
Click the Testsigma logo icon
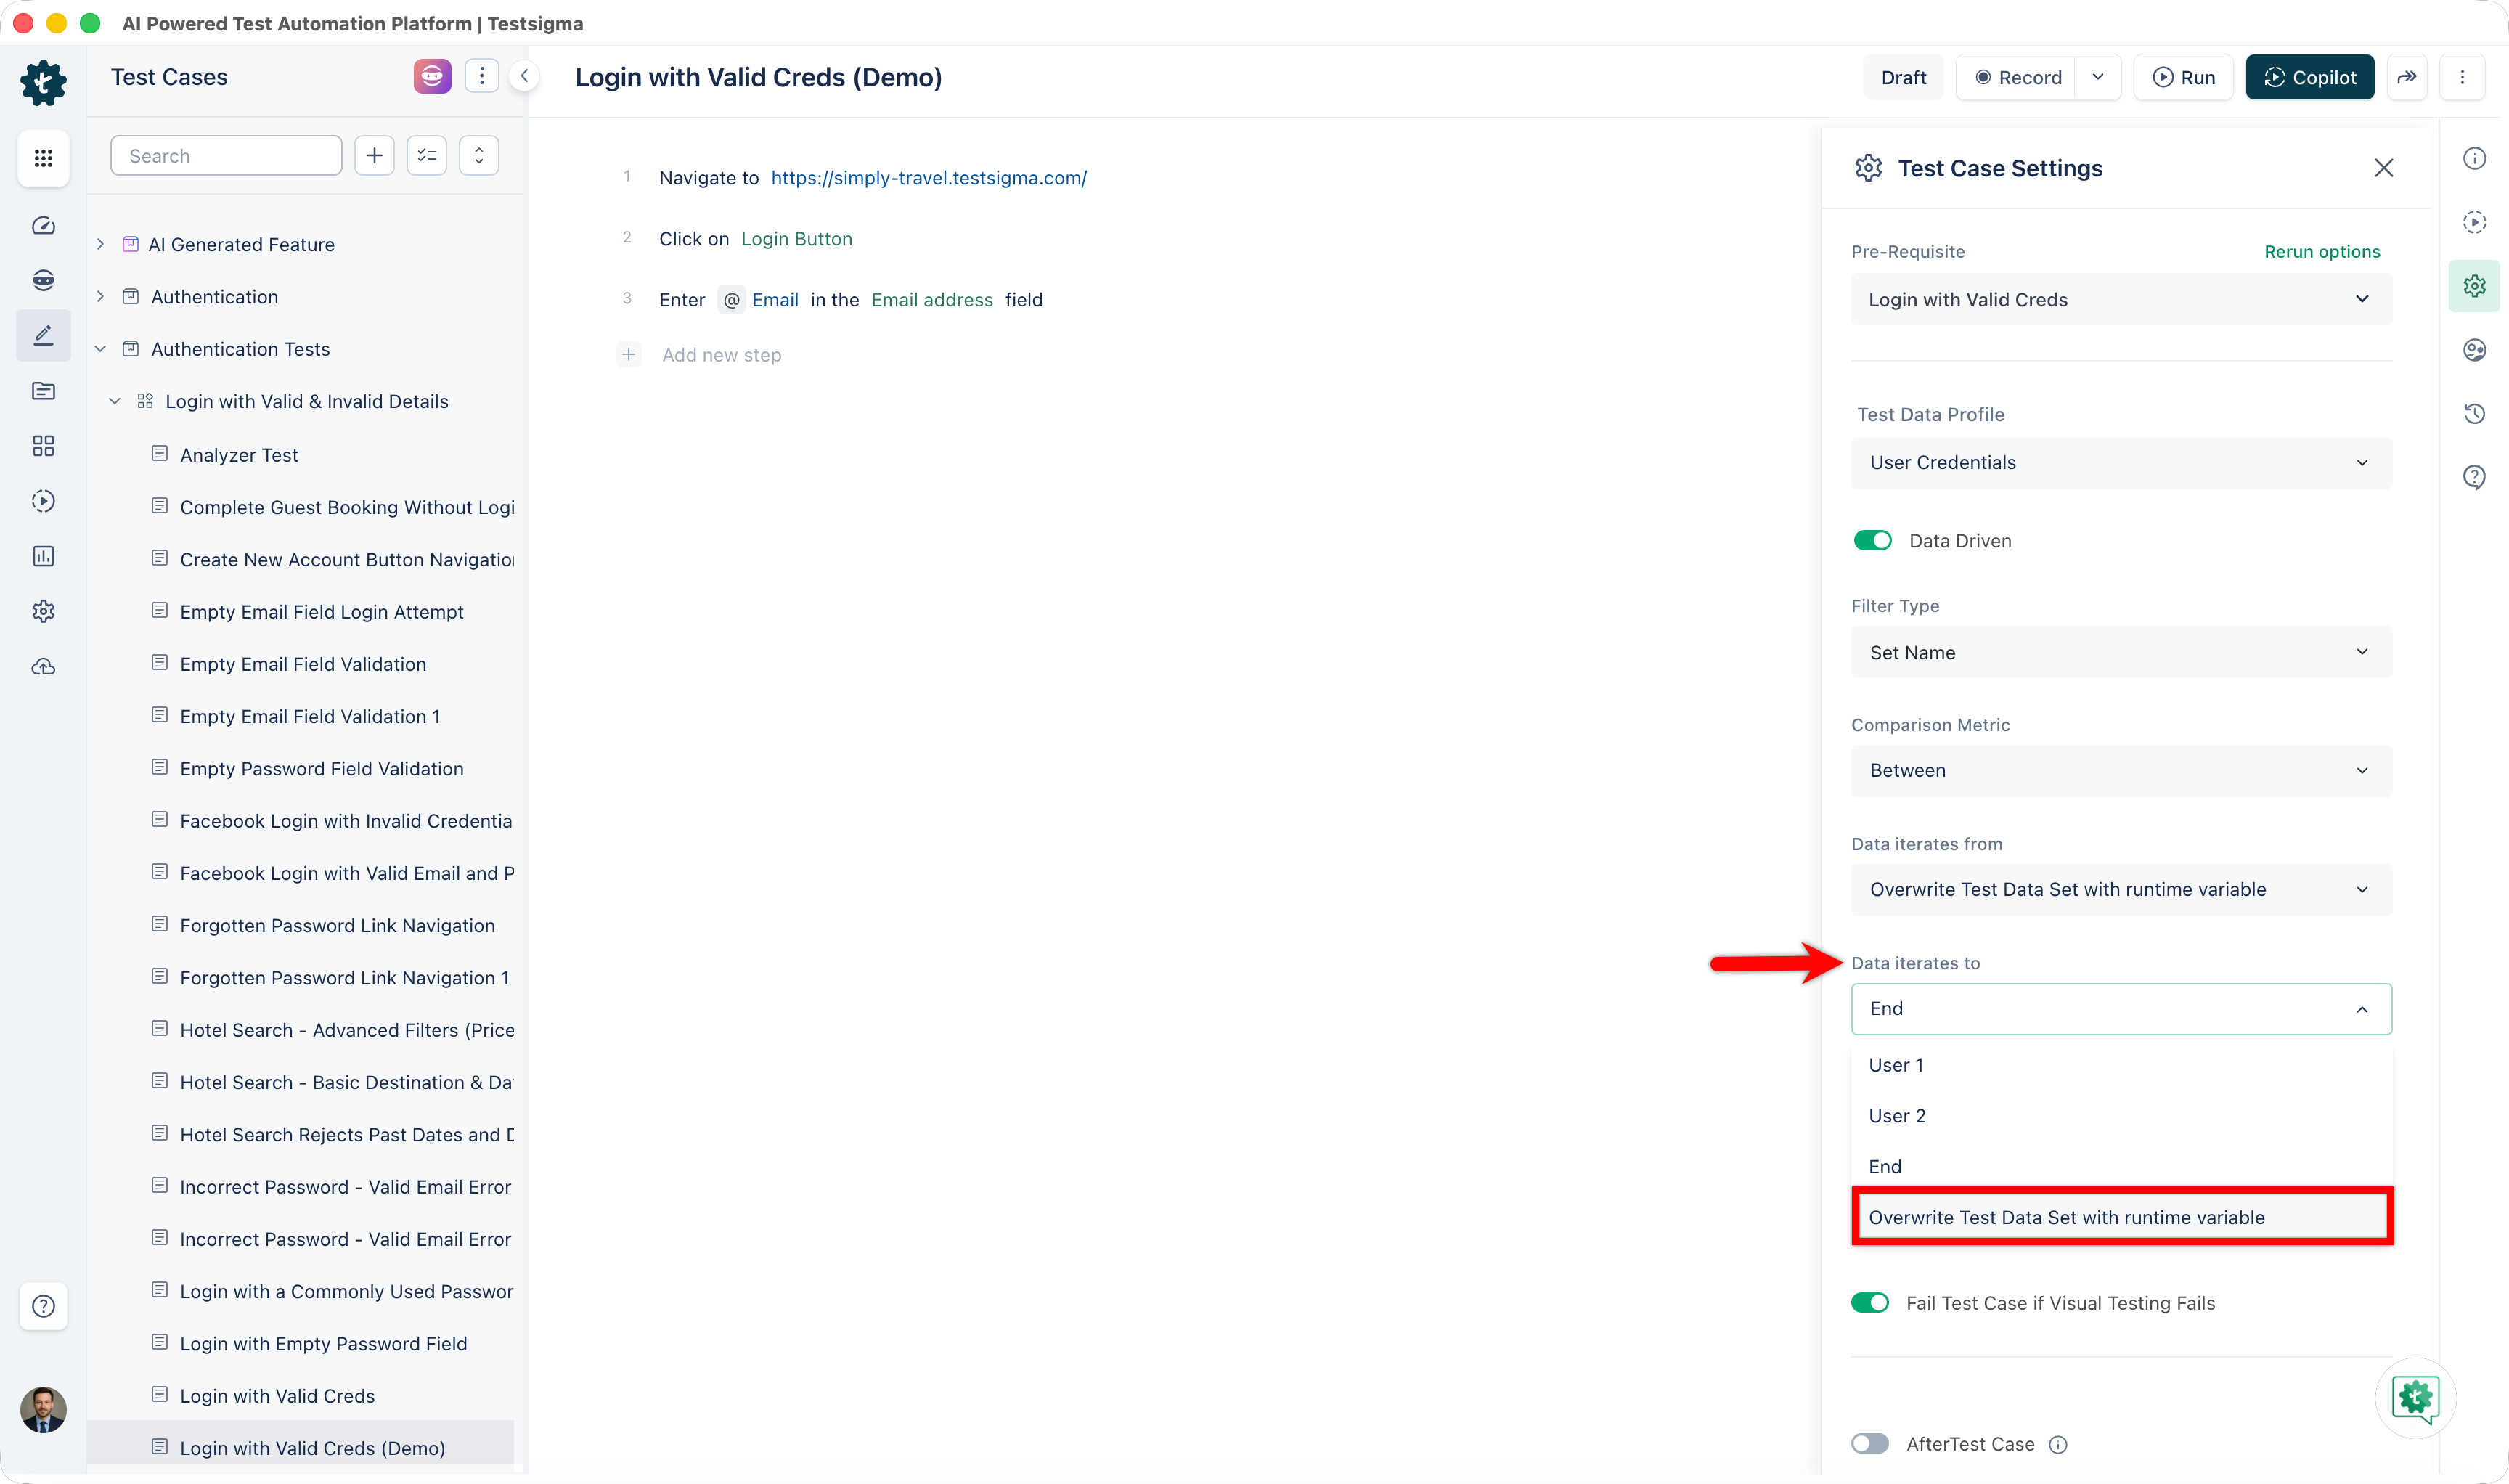pyautogui.click(x=43, y=81)
